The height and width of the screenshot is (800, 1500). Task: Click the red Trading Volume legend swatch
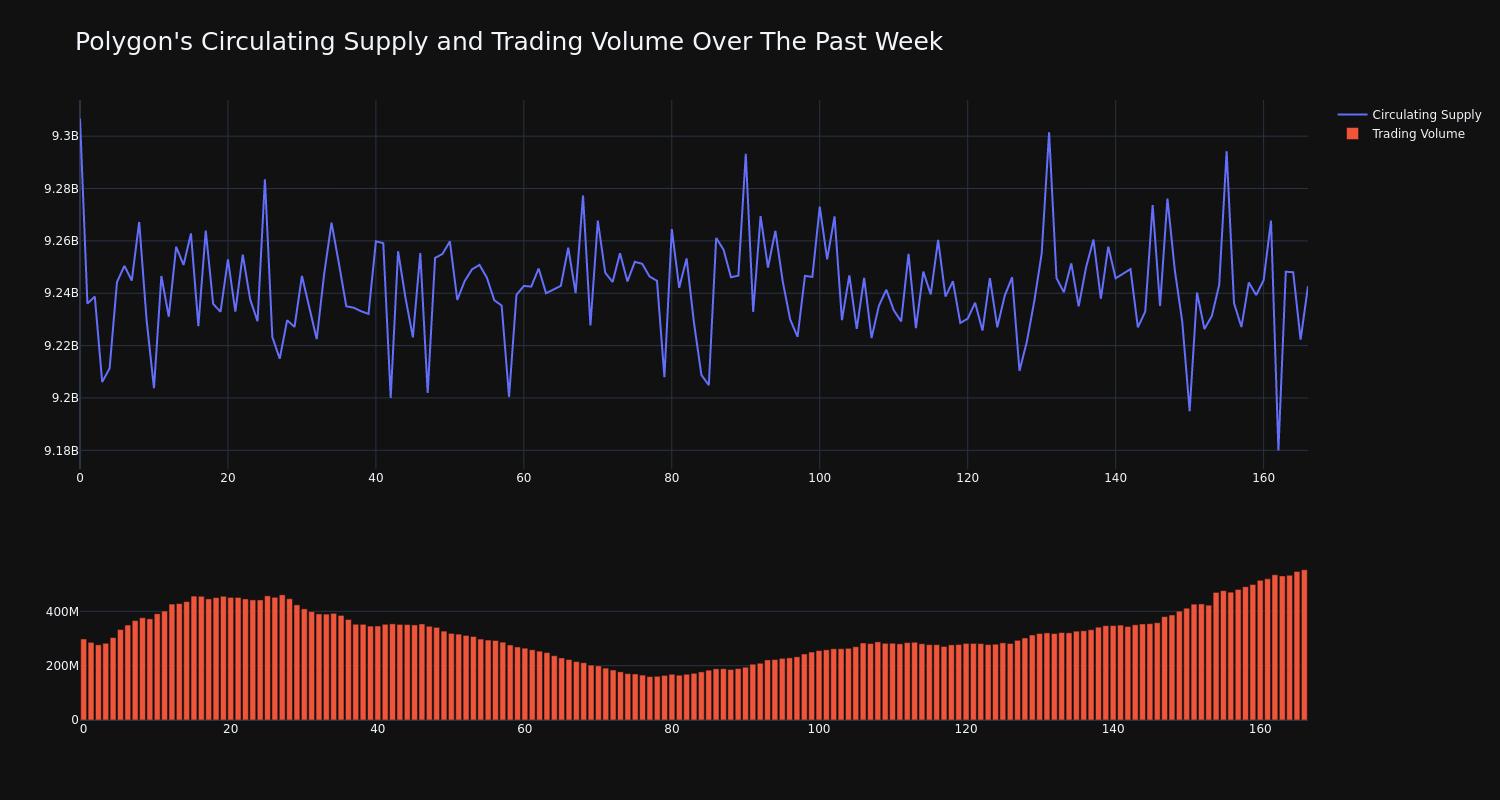[x=1352, y=134]
